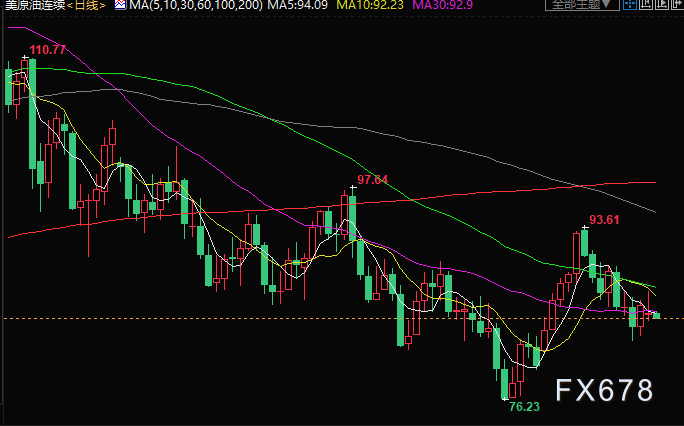
Task: Click the 110.77 high price marker
Action: tap(48, 50)
